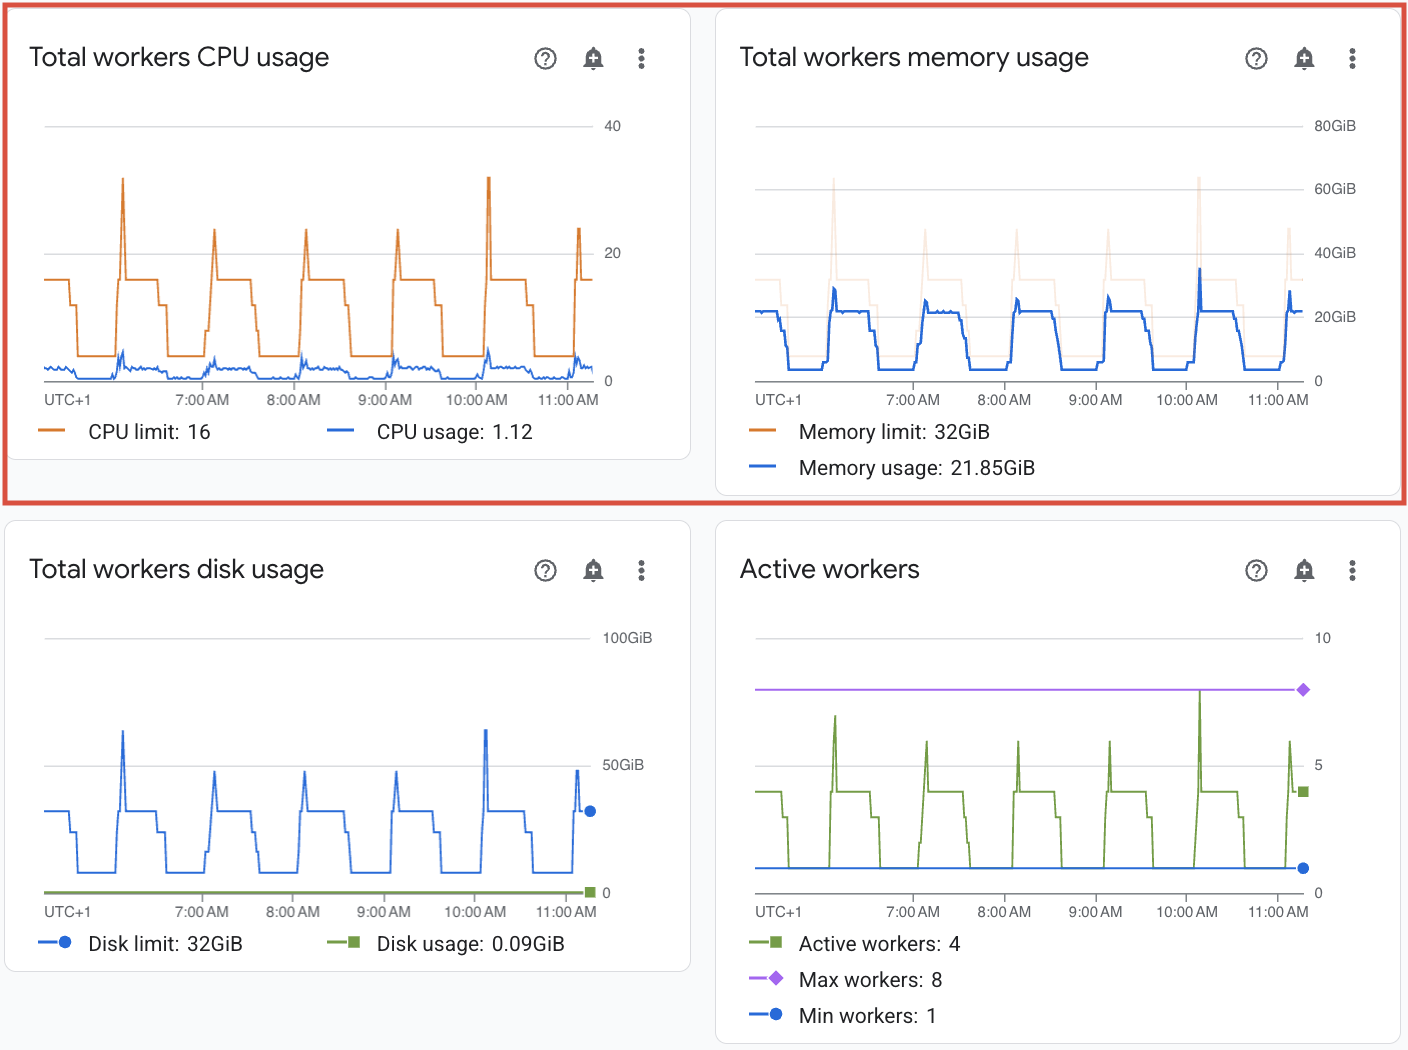The width and height of the screenshot is (1408, 1050).
Task: Create alert for Active workers chart
Action: click(x=1304, y=571)
